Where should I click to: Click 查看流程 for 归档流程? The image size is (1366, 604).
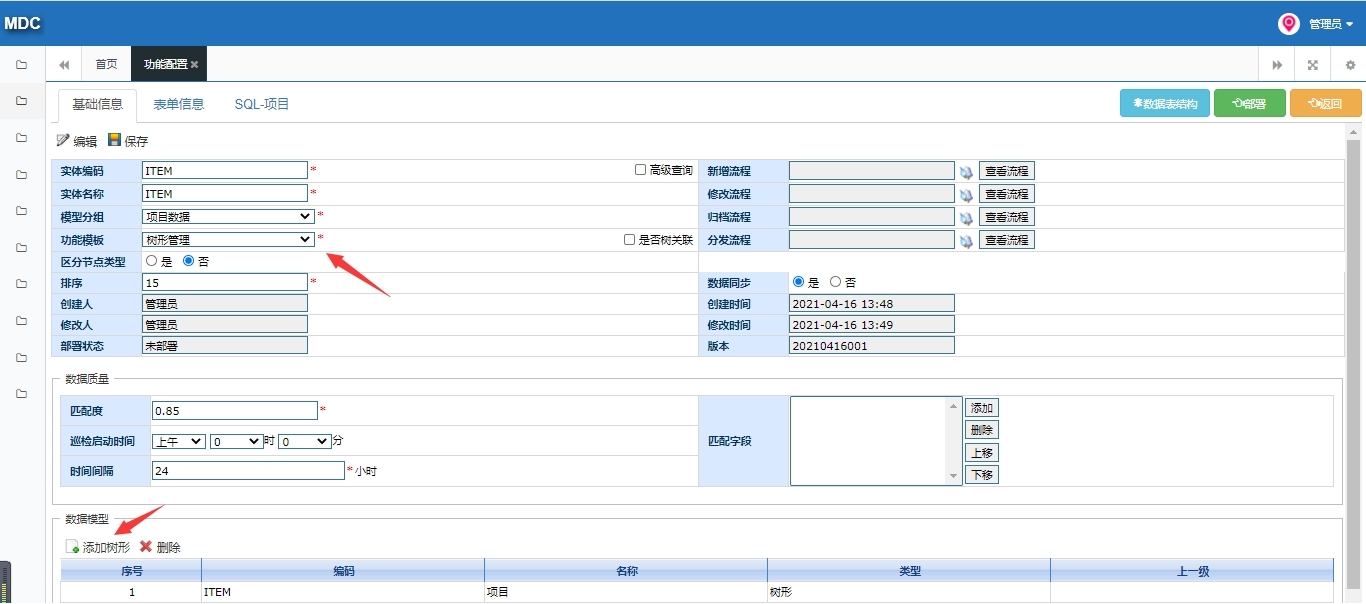pyautogui.click(x=1007, y=217)
